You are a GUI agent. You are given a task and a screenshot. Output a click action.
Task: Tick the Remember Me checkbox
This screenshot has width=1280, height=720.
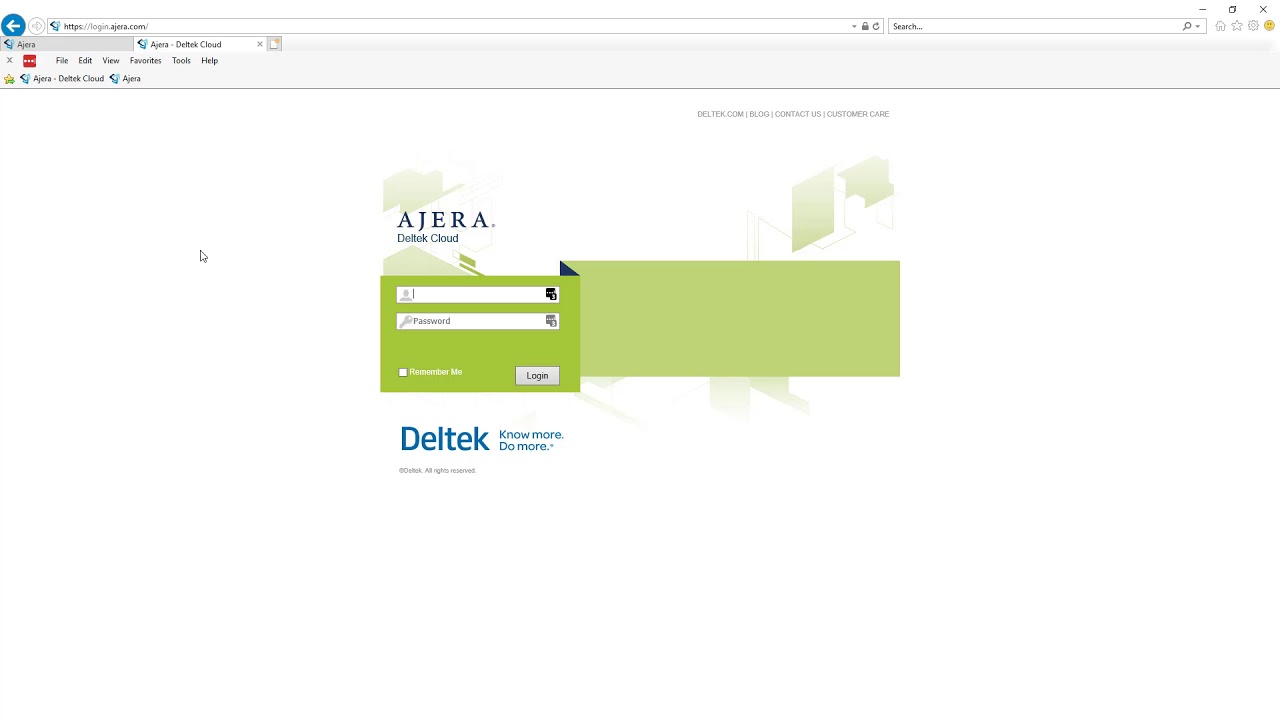point(403,372)
